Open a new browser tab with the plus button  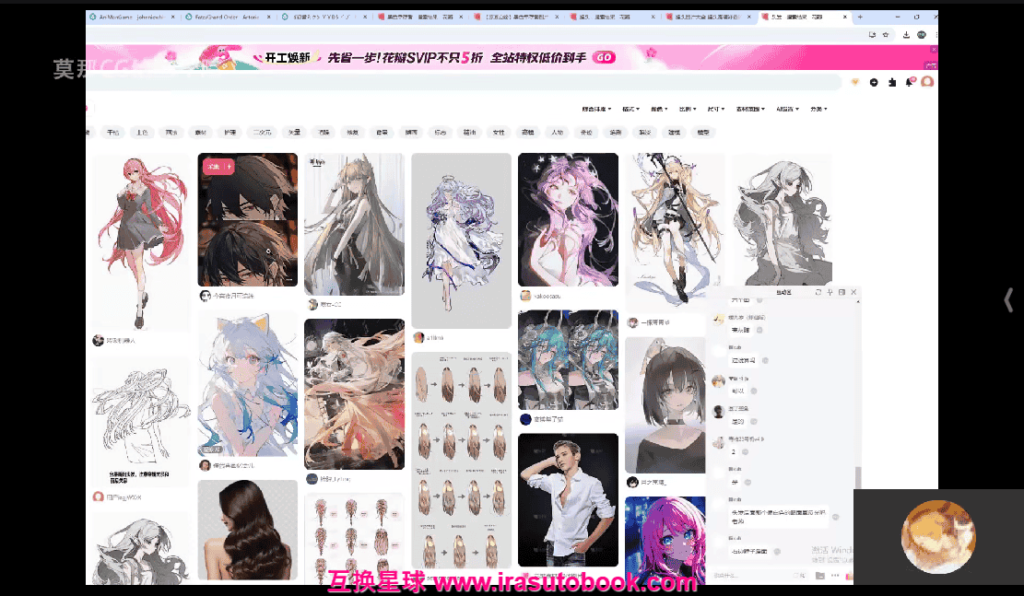[x=860, y=17]
